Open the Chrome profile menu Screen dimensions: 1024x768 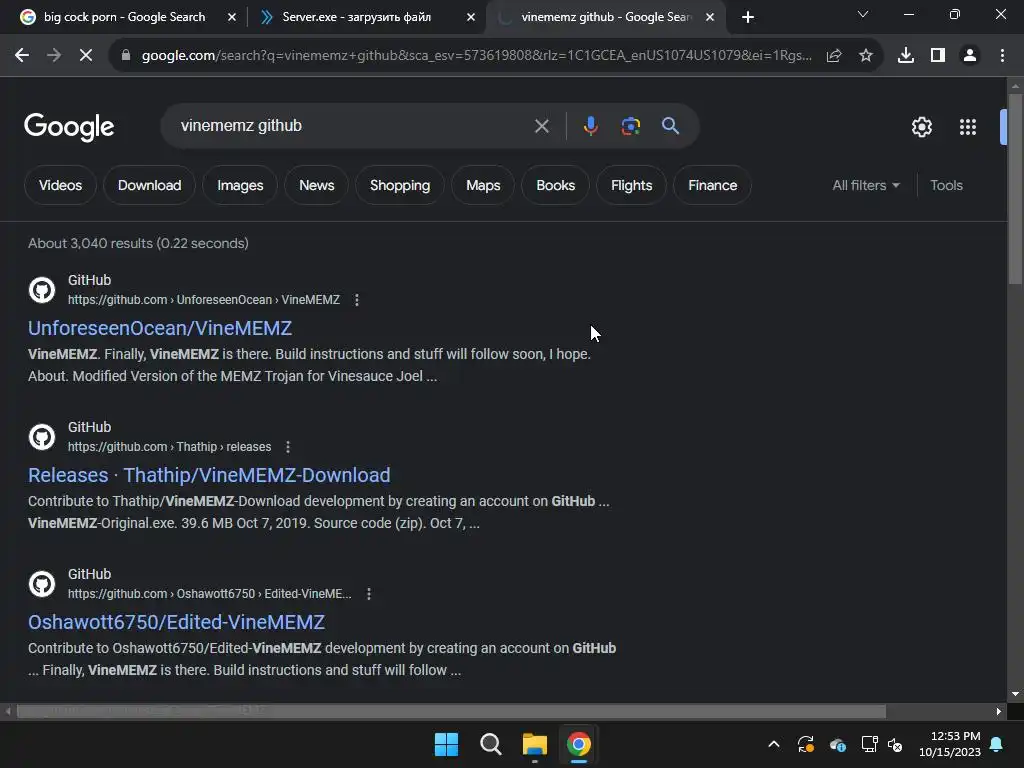coord(970,56)
